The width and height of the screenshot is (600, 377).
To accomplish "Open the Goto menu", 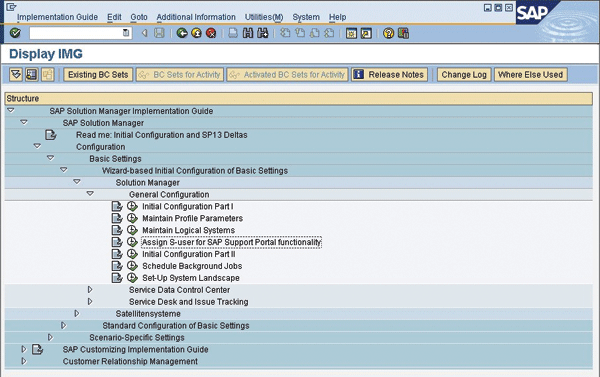I will pyautogui.click(x=139, y=17).
